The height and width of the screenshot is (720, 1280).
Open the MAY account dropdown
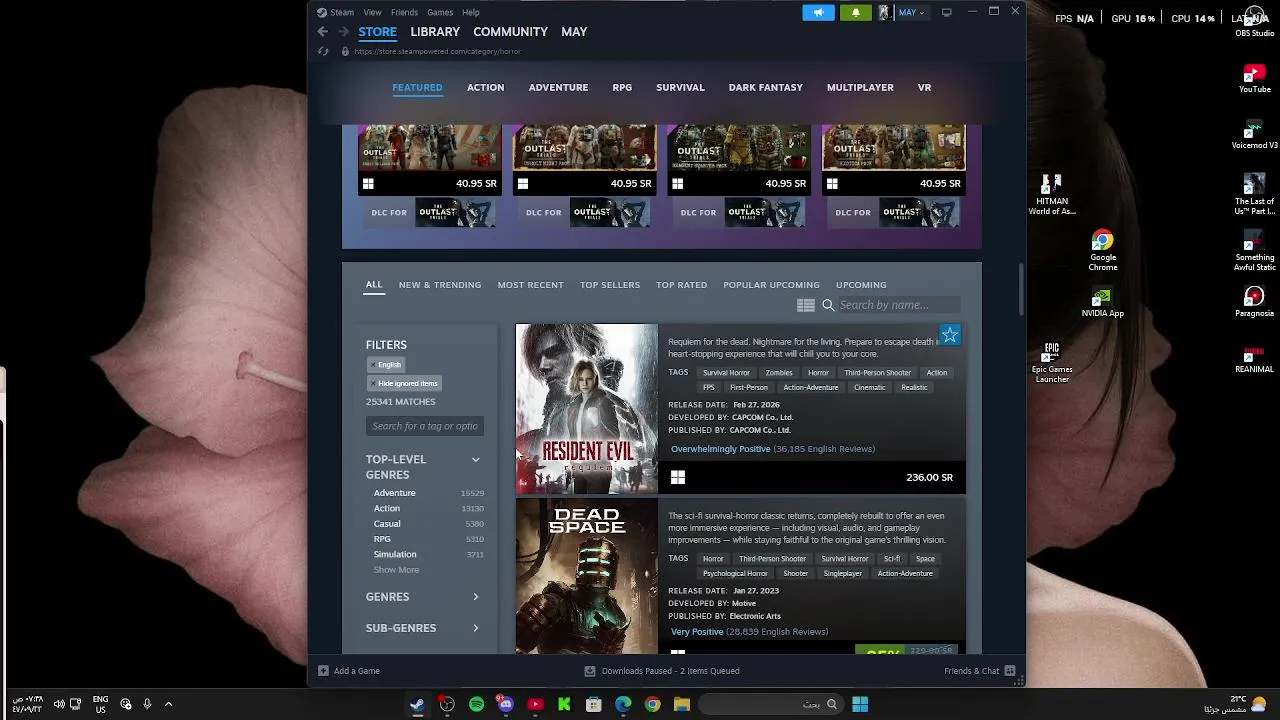coord(911,12)
